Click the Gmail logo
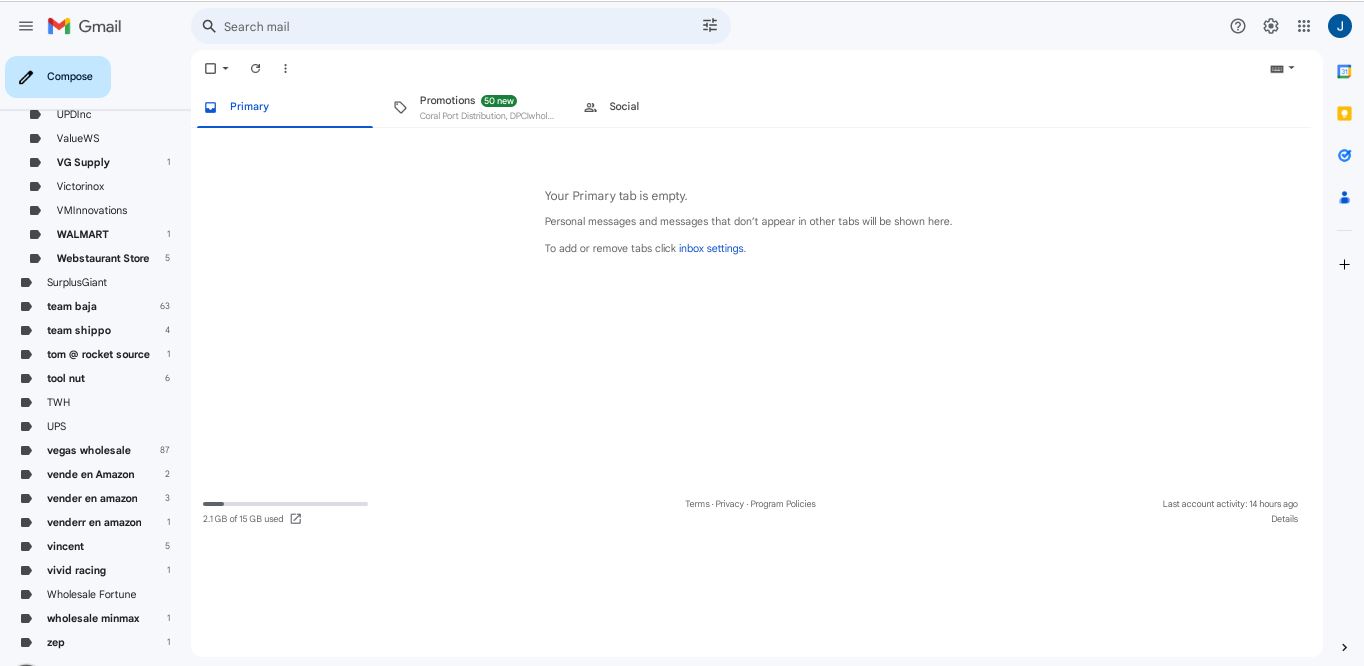Image resolution: width=1364 pixels, height=666 pixels. pyautogui.click(x=85, y=26)
